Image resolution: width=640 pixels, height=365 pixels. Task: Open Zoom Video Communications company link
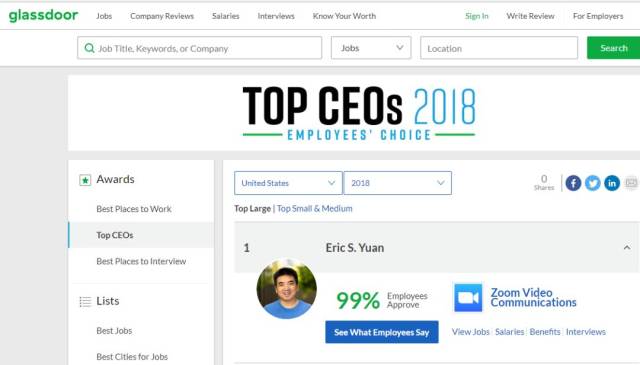pyautogui.click(x=533, y=297)
